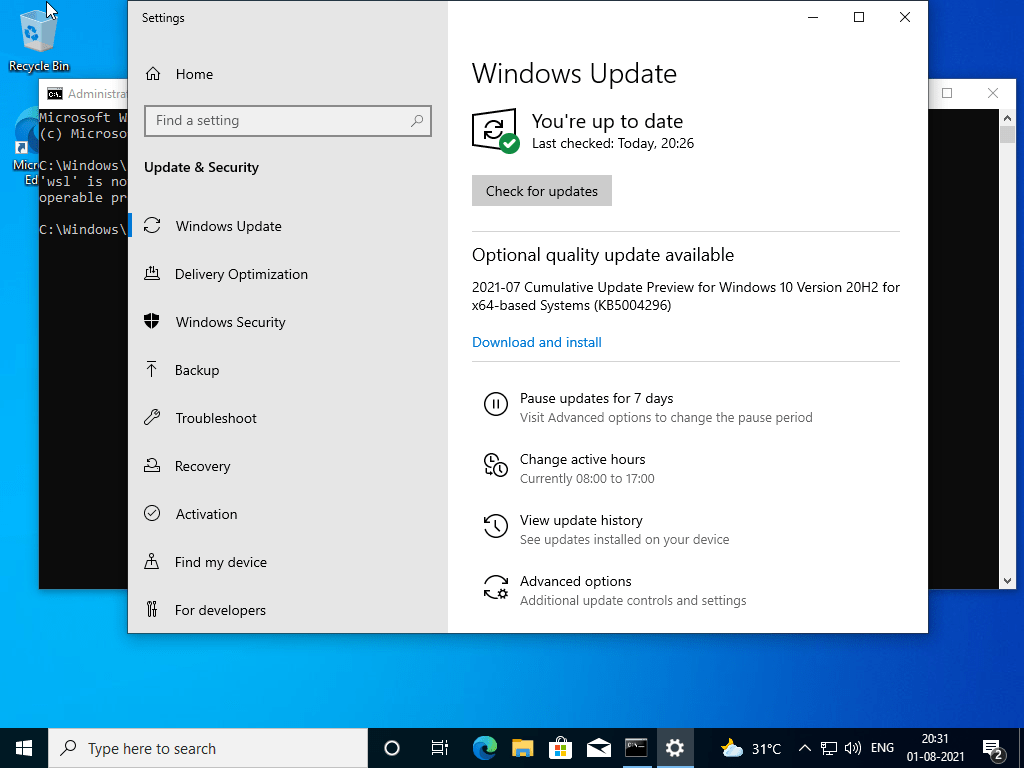
Task: Expand Advanced options for updates
Action: pyautogui.click(x=575, y=582)
